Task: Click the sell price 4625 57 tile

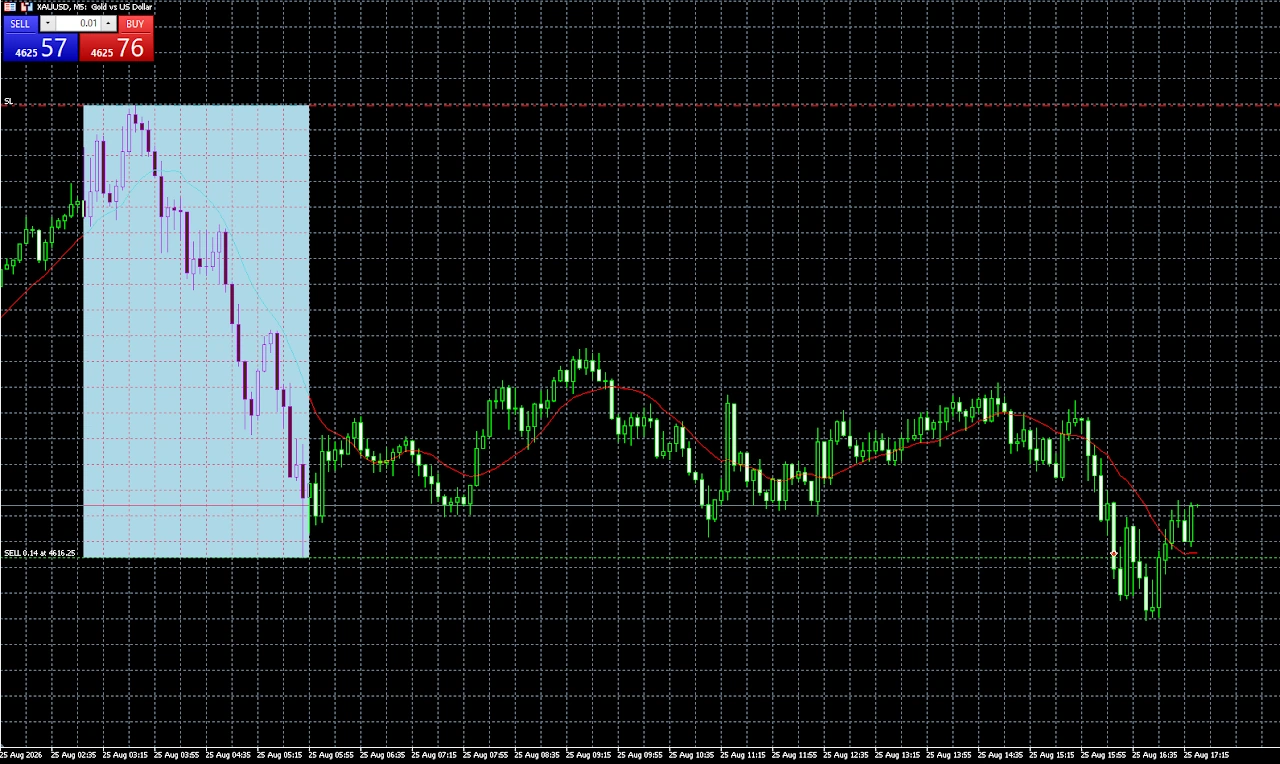Action: [40, 47]
